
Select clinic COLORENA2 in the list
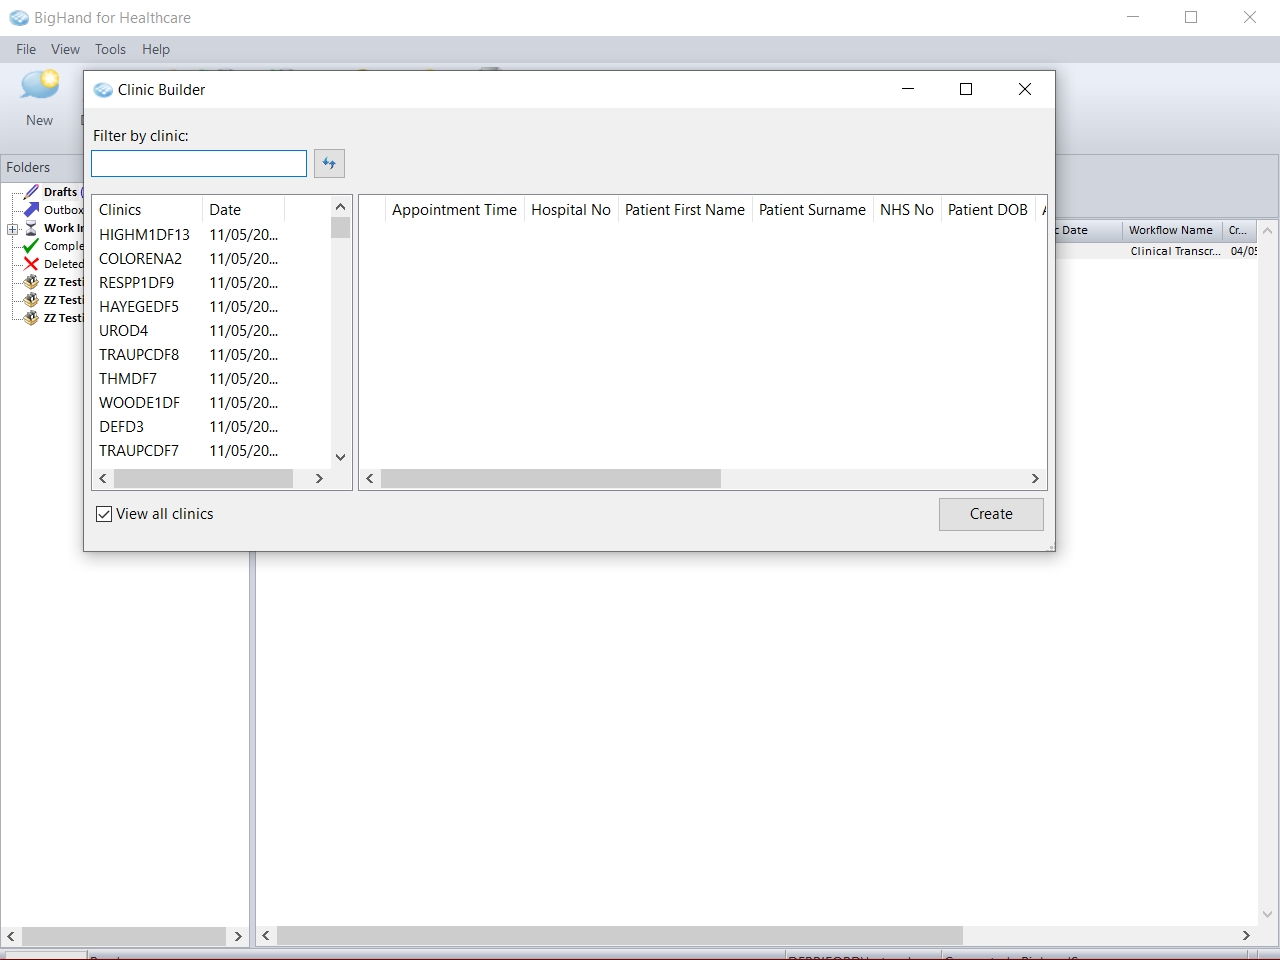coord(140,259)
